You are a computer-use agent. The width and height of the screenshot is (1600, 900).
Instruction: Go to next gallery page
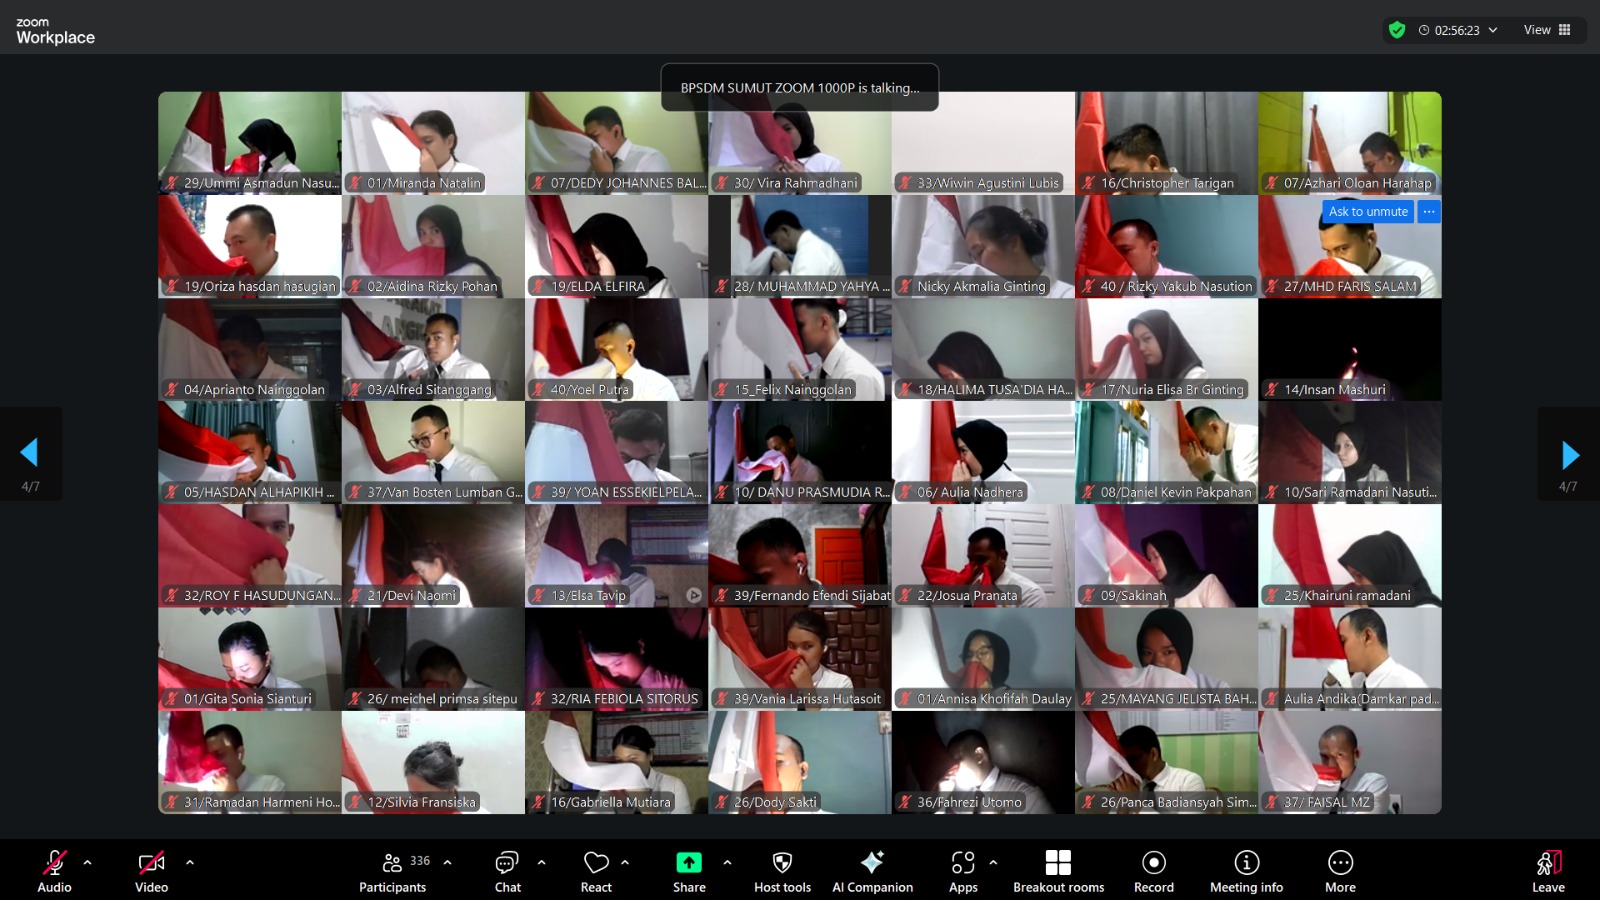click(1570, 456)
